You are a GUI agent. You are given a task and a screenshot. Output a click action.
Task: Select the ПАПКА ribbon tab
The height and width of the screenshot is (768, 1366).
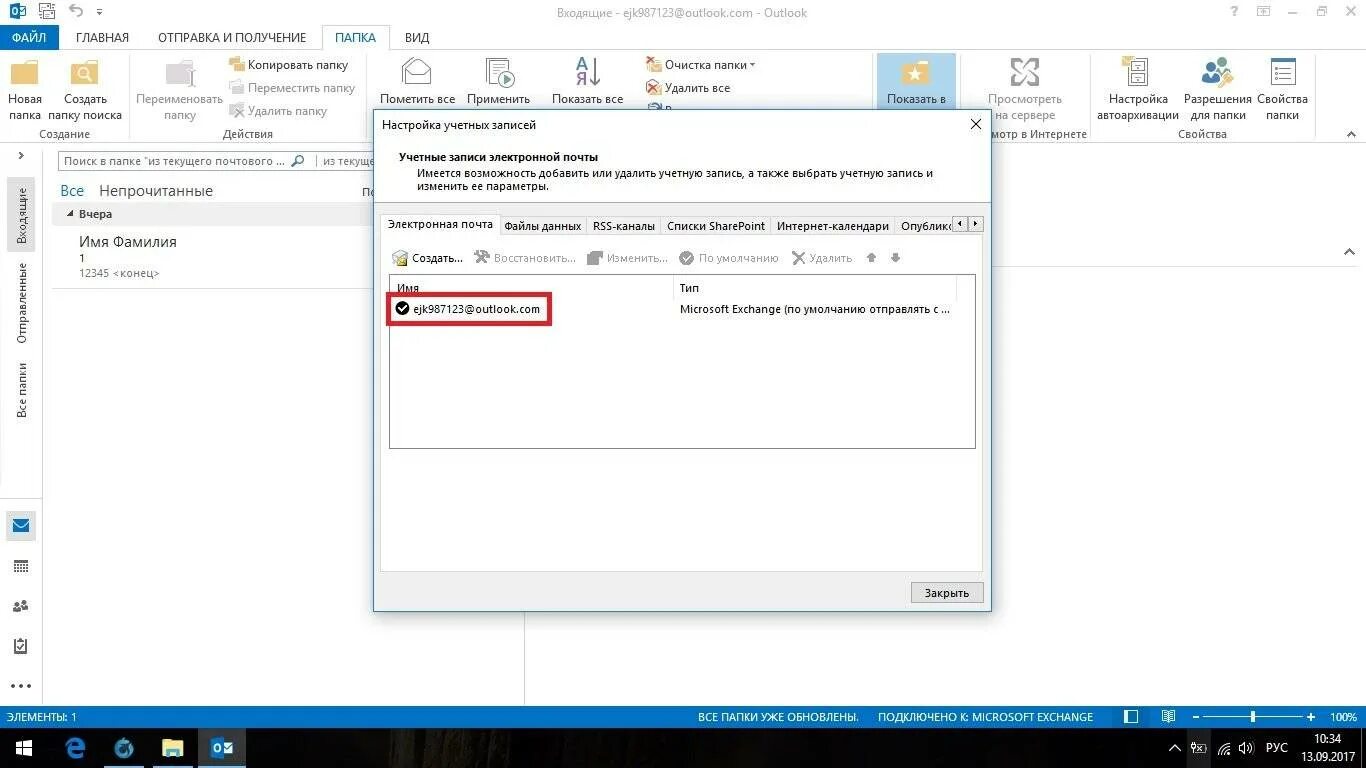coord(355,37)
